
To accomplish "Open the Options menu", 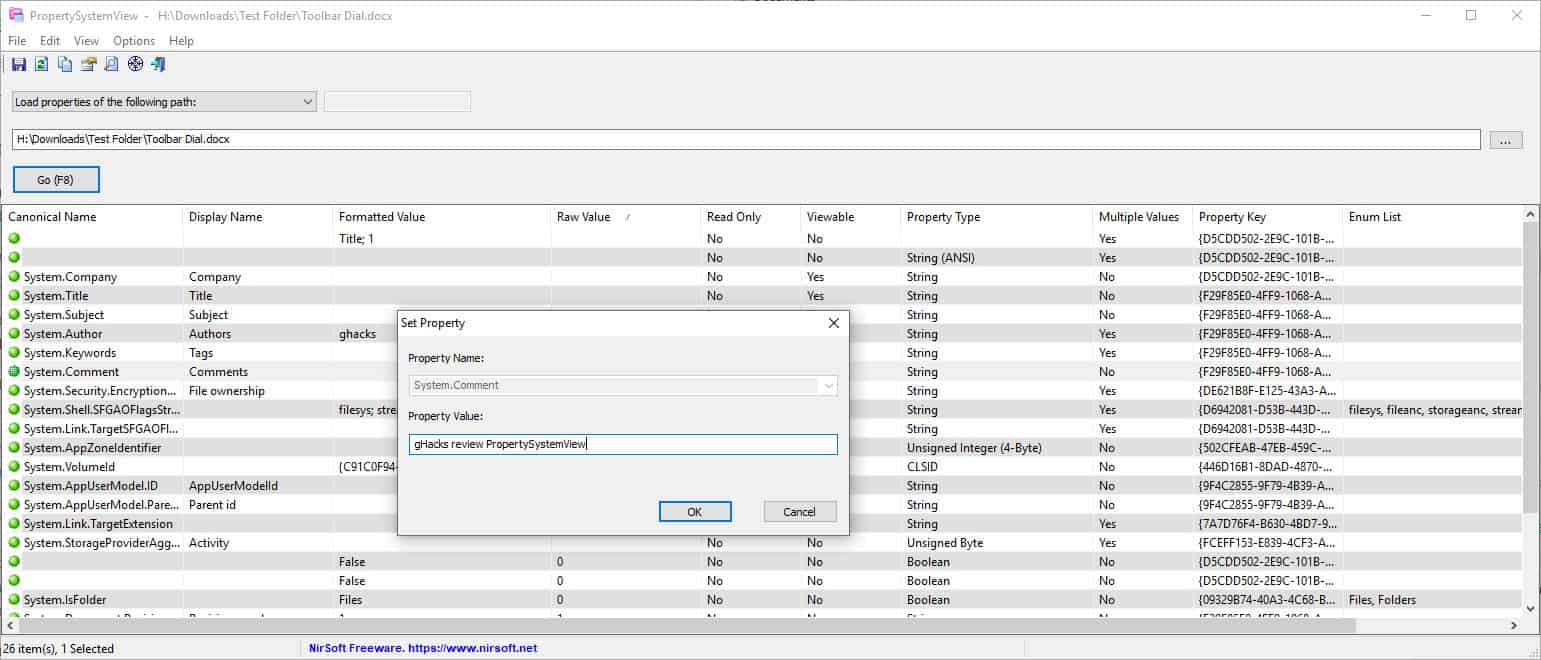I will pos(133,41).
